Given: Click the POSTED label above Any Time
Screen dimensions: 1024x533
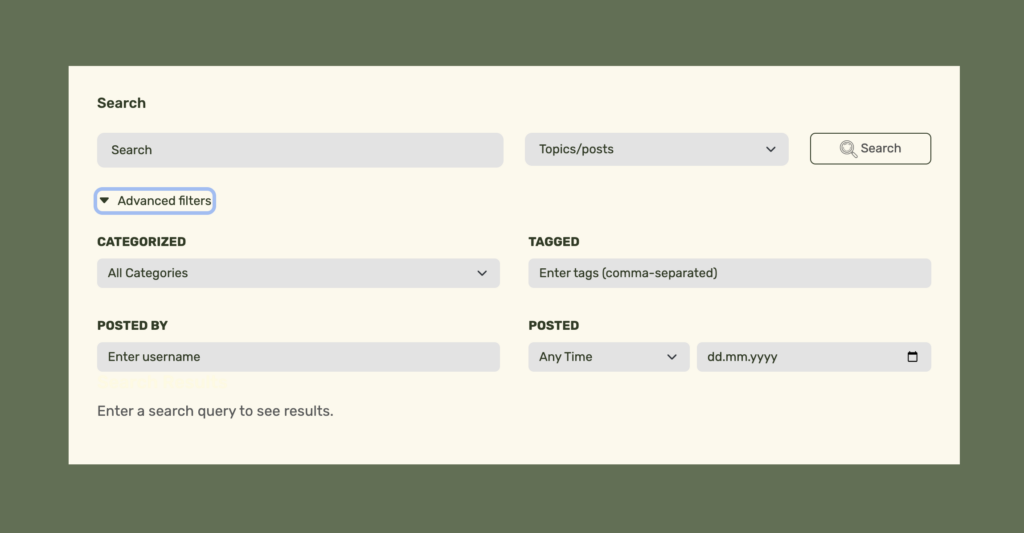Looking at the screenshot, I should pos(554,326).
